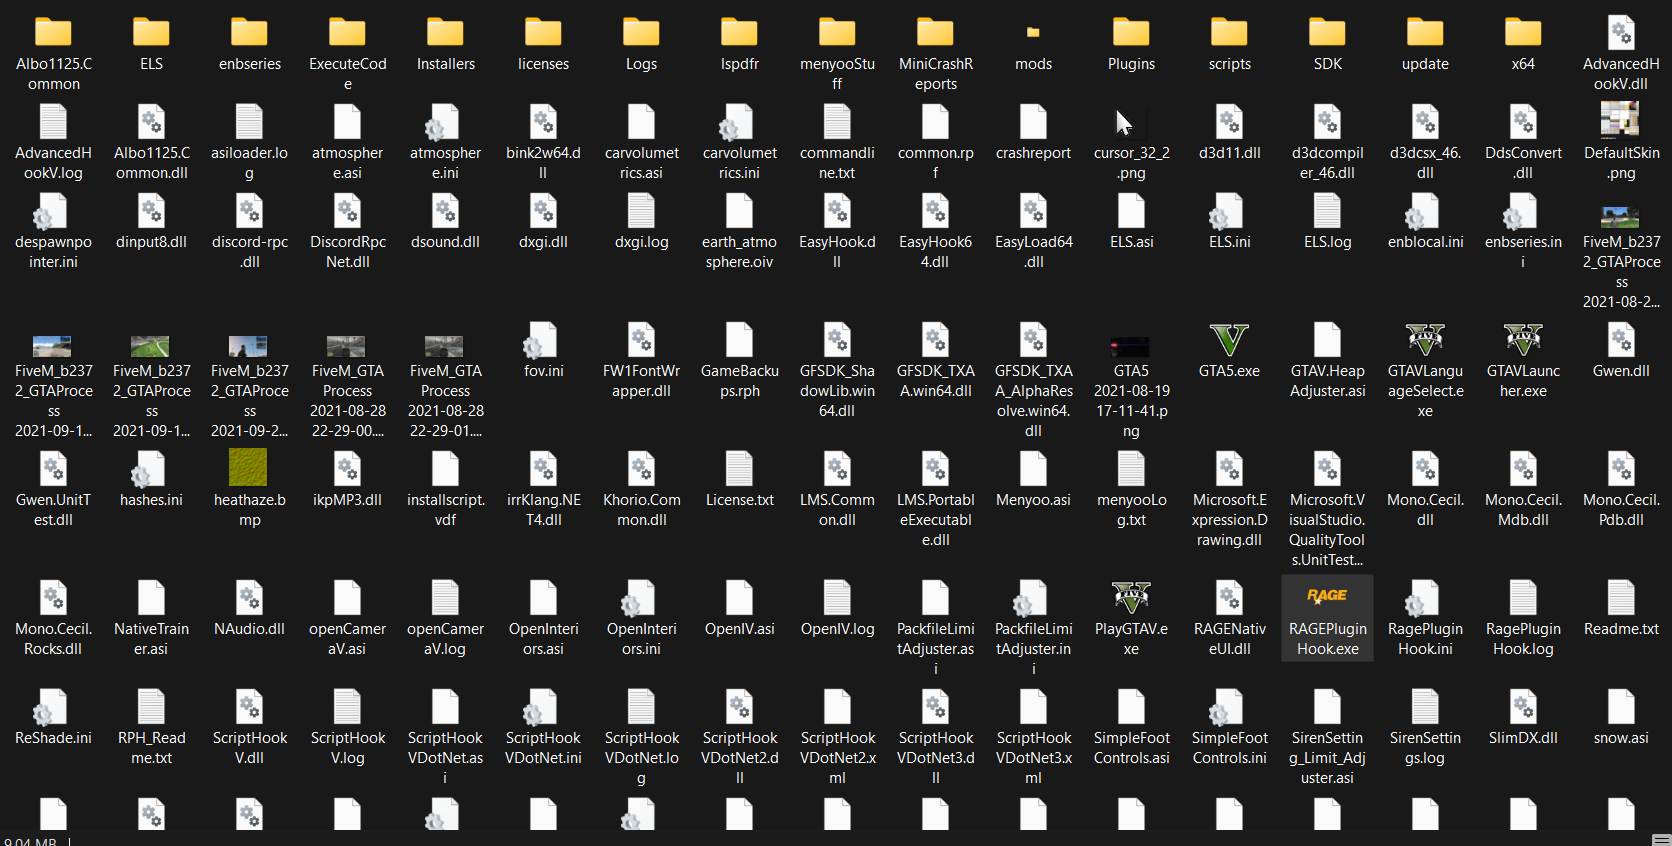Select the update folder icon
The height and width of the screenshot is (846, 1672).
[1426, 32]
